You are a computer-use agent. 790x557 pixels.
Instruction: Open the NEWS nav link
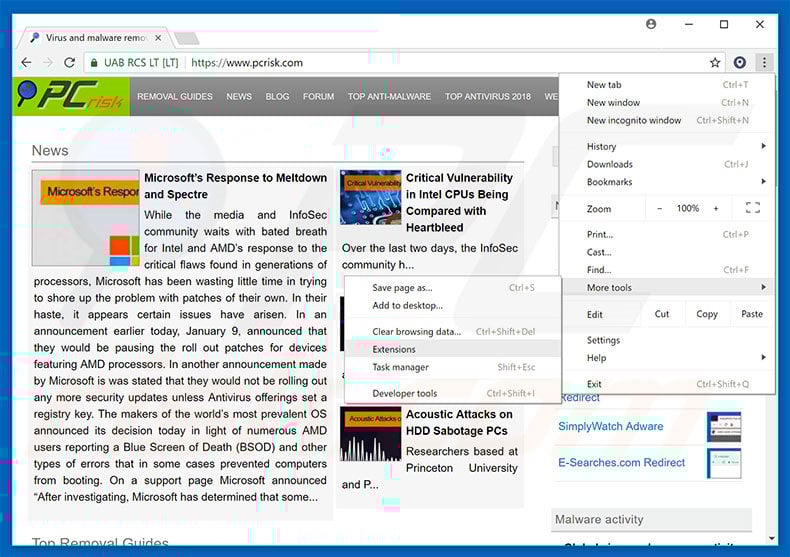[239, 96]
